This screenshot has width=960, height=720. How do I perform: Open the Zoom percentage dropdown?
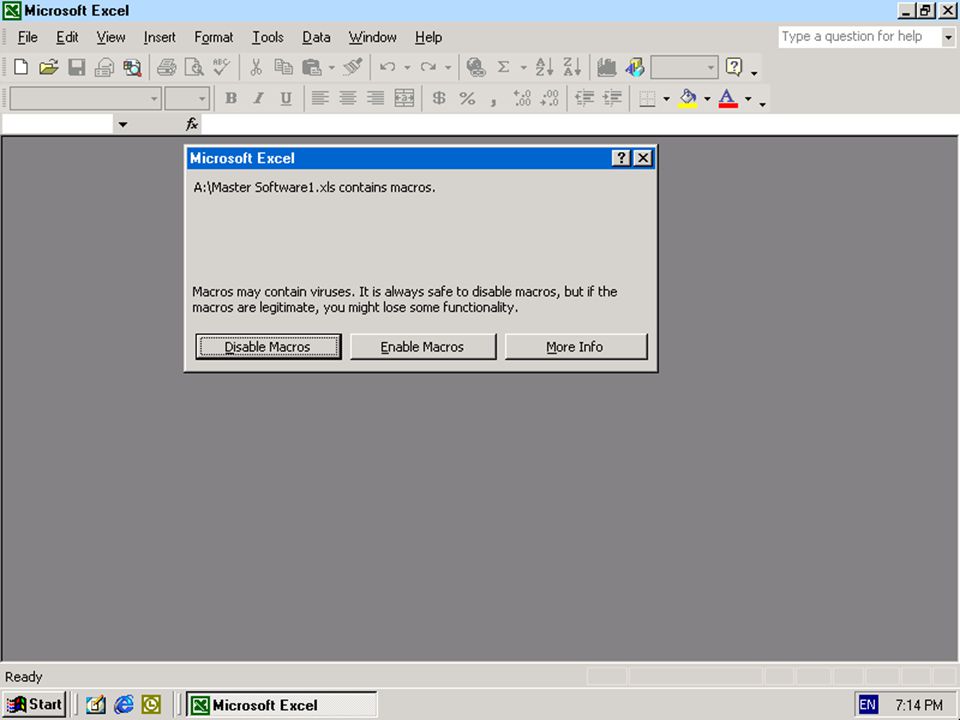pyautogui.click(x=710, y=67)
